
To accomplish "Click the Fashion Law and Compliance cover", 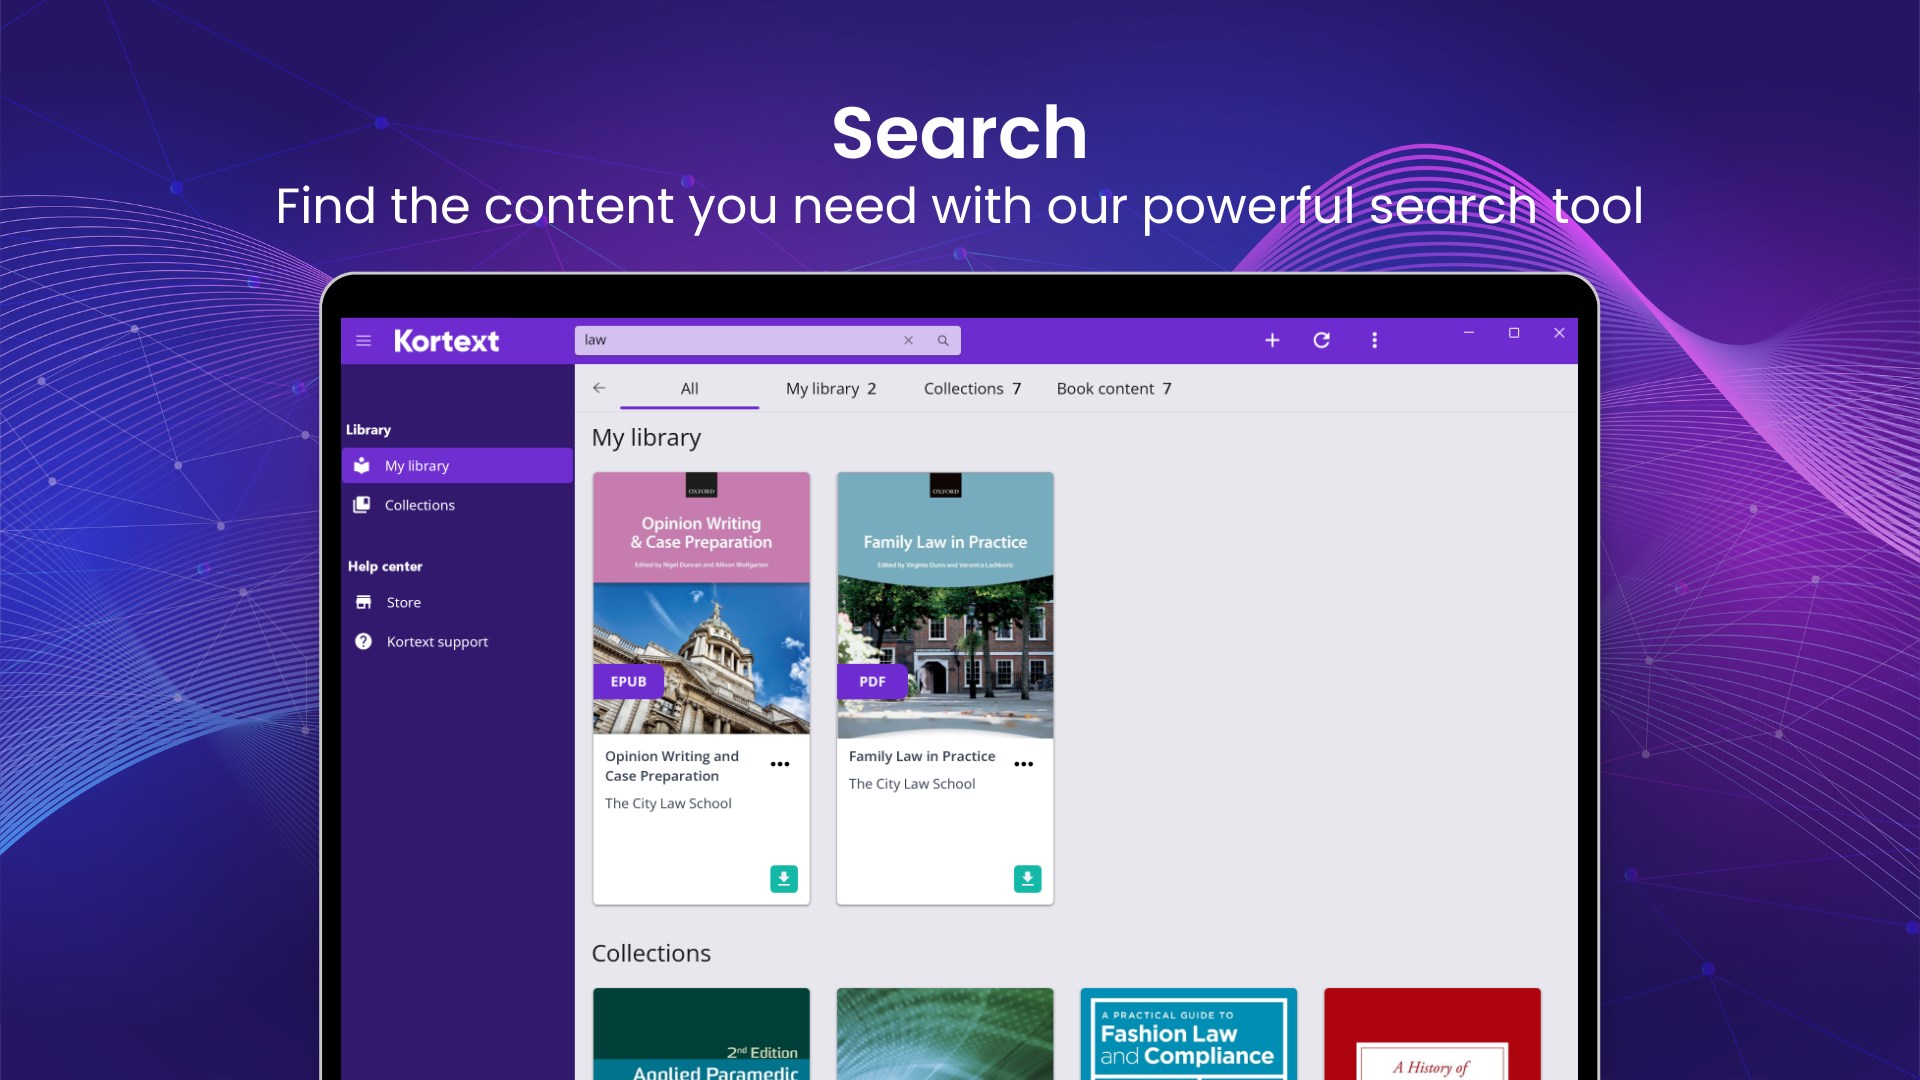I will [x=1188, y=1034].
